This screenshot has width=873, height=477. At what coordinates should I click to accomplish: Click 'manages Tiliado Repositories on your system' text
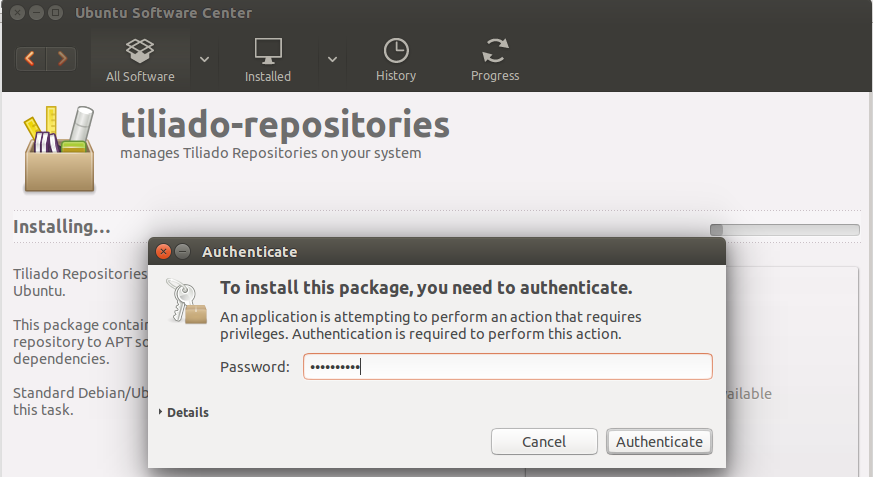click(x=271, y=153)
